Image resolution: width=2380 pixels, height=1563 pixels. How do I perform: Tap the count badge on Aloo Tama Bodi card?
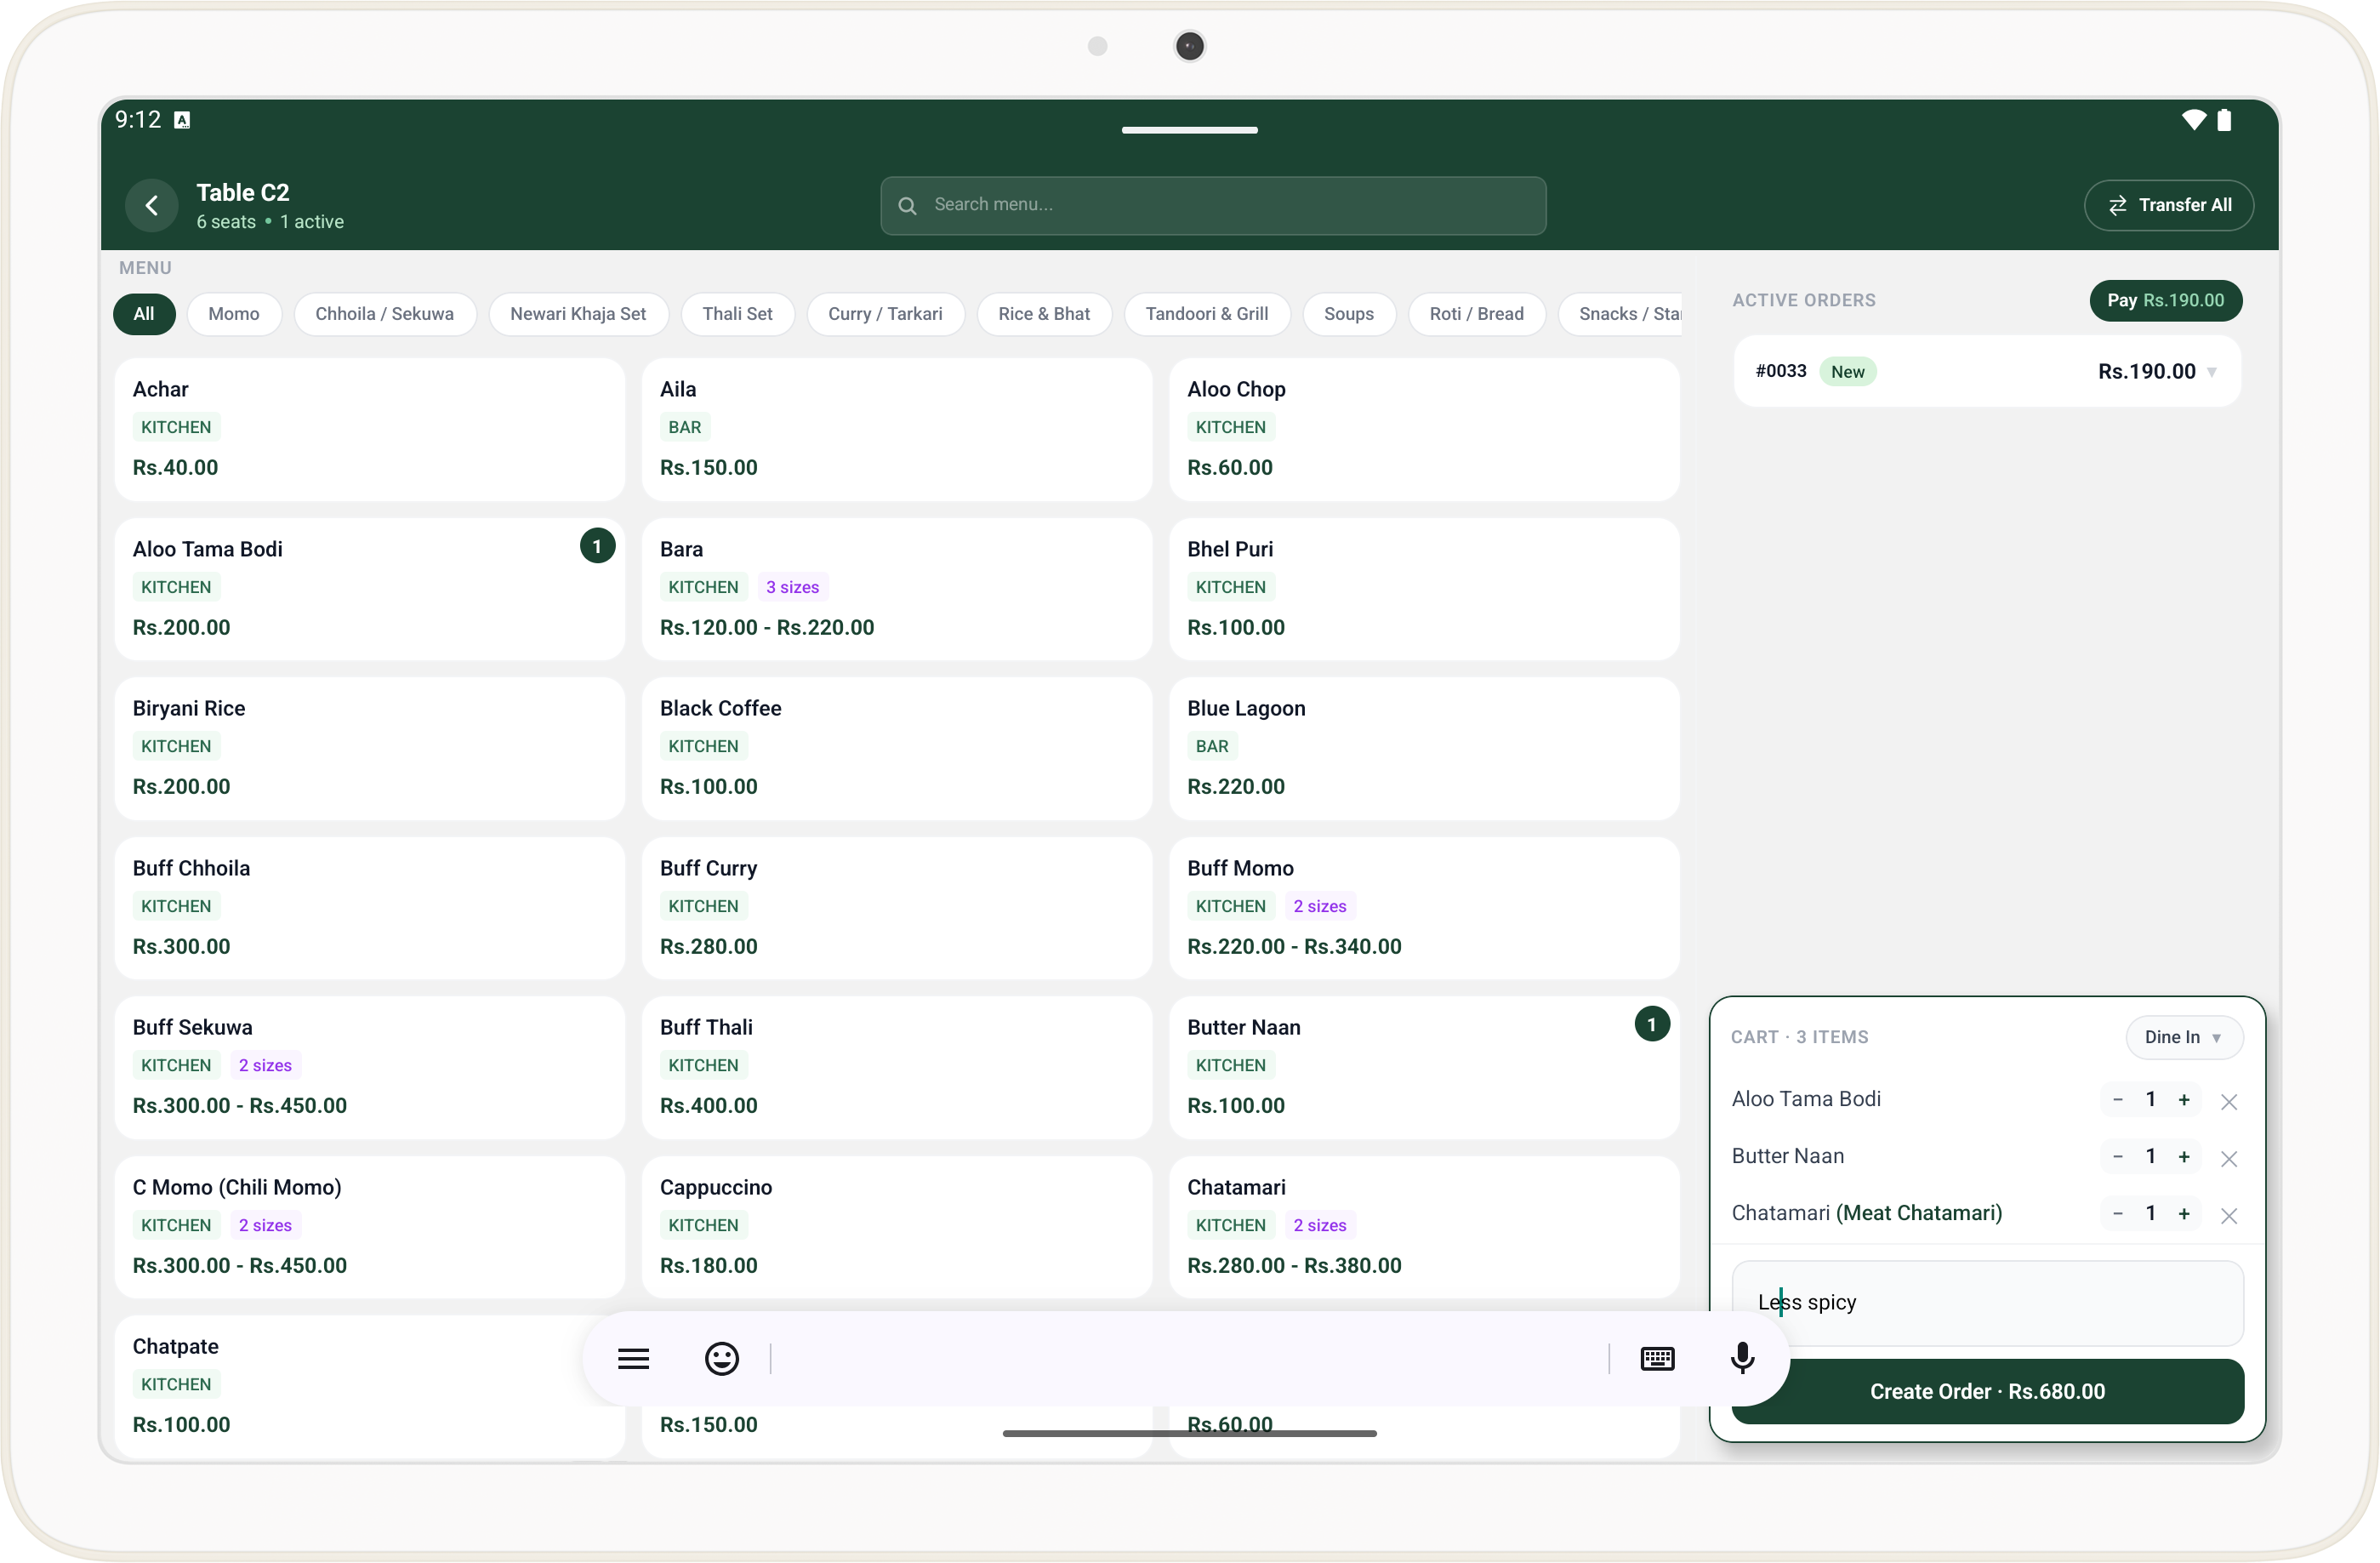tap(597, 546)
